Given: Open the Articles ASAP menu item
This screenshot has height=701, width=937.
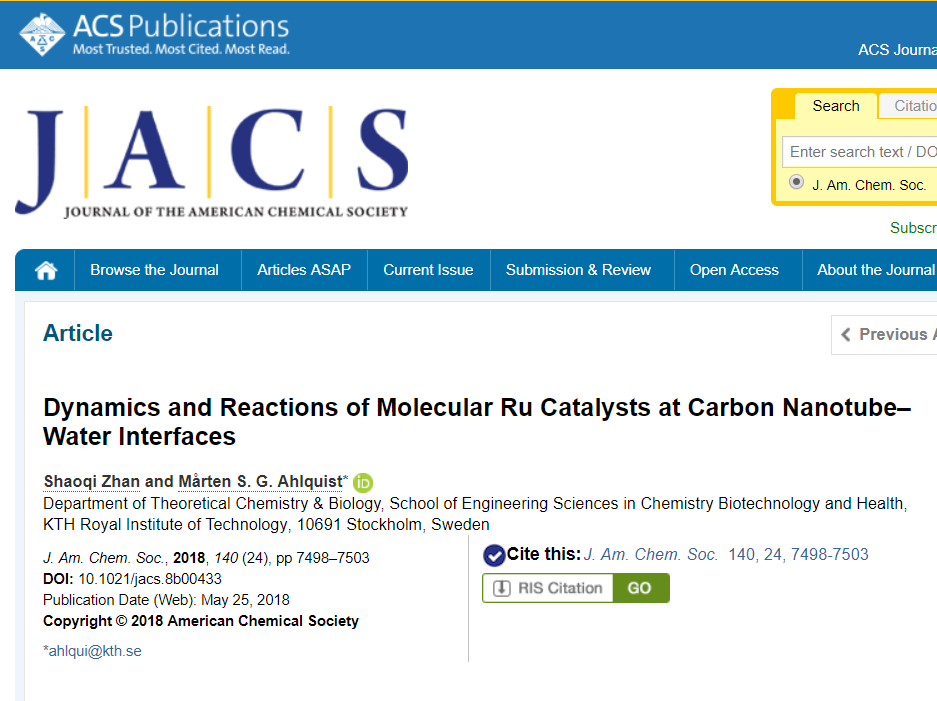Looking at the screenshot, I should click(304, 270).
